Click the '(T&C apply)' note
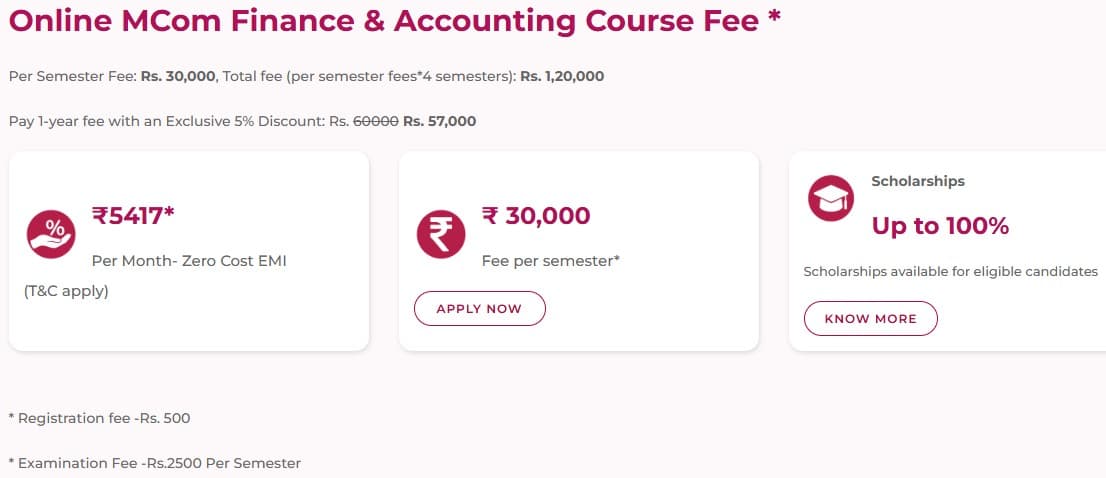Image resolution: width=1106 pixels, height=478 pixels. (x=66, y=292)
